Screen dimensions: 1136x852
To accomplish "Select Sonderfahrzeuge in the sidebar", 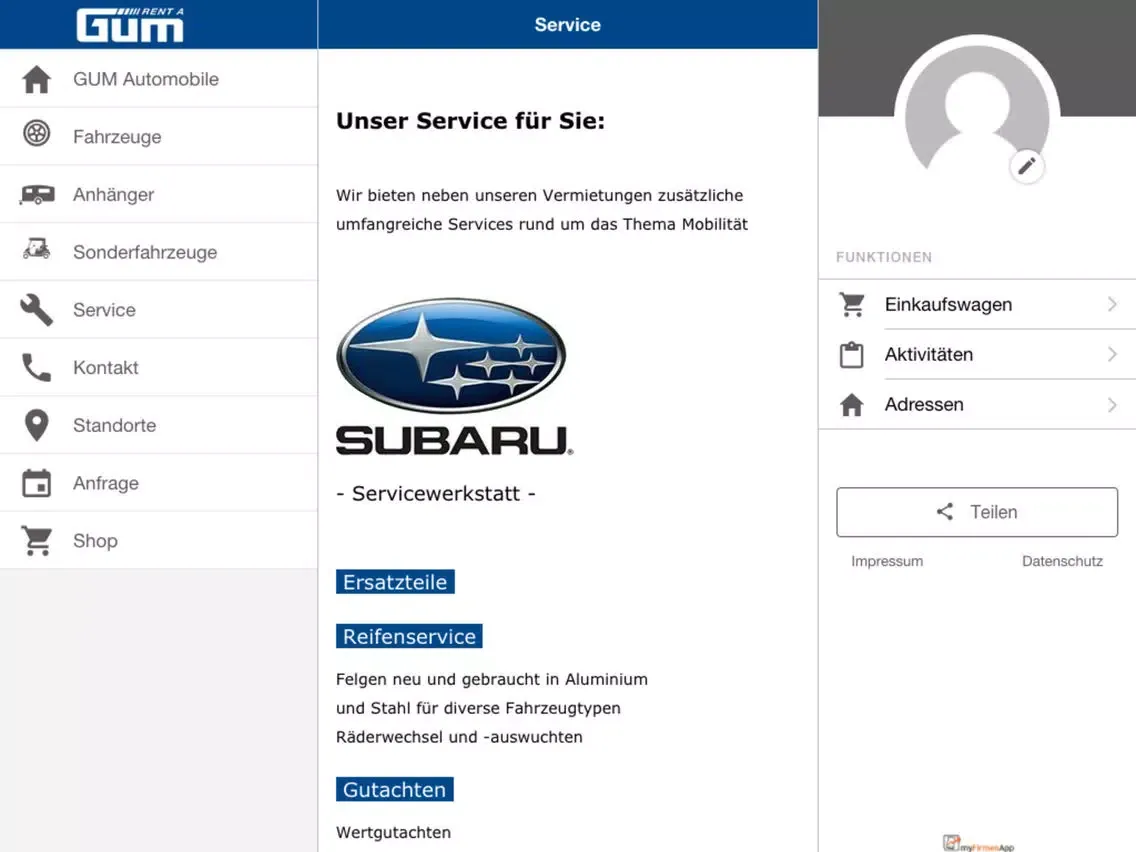I will tap(159, 251).
